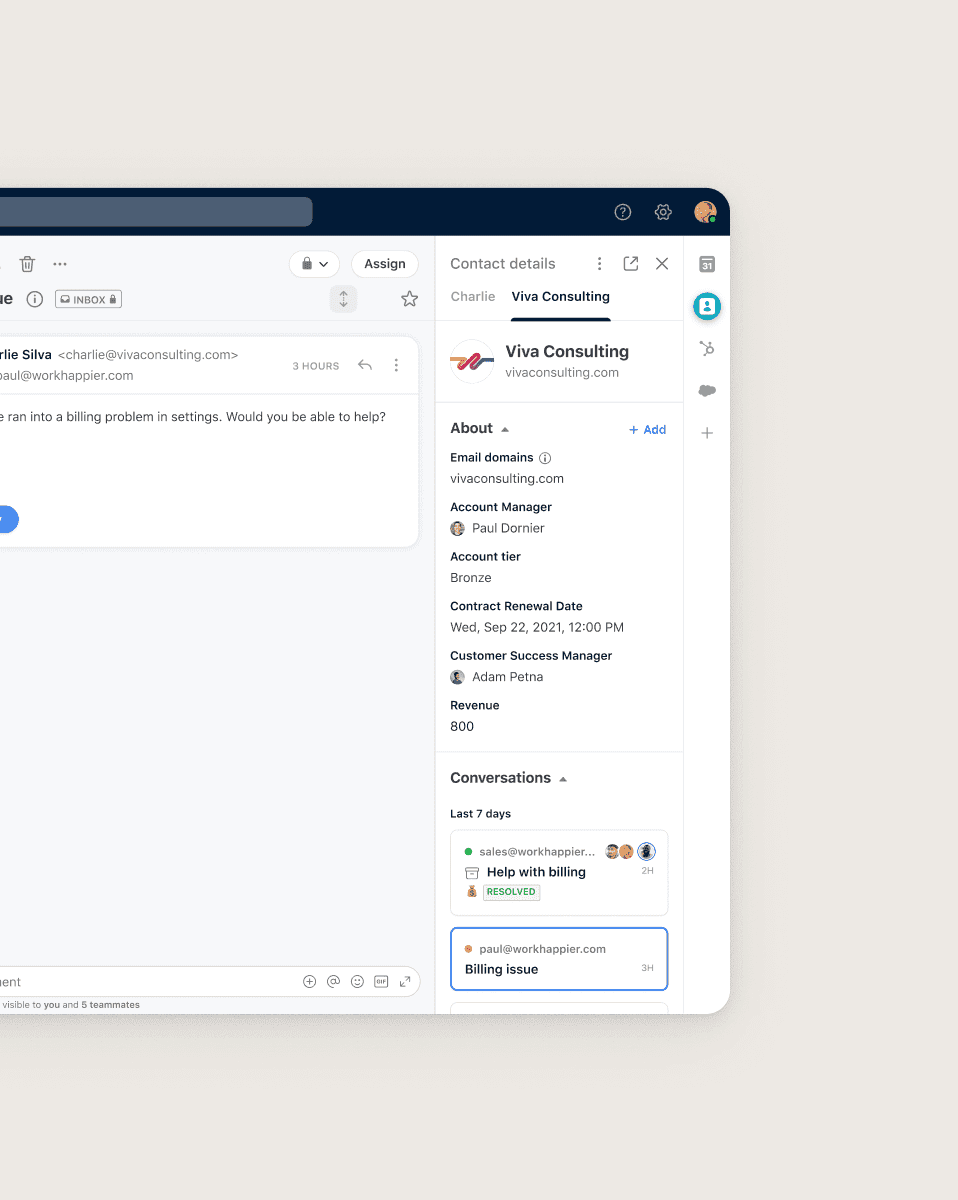958x1200 pixels.
Task: Open the help question mark icon
Action: coord(623,212)
